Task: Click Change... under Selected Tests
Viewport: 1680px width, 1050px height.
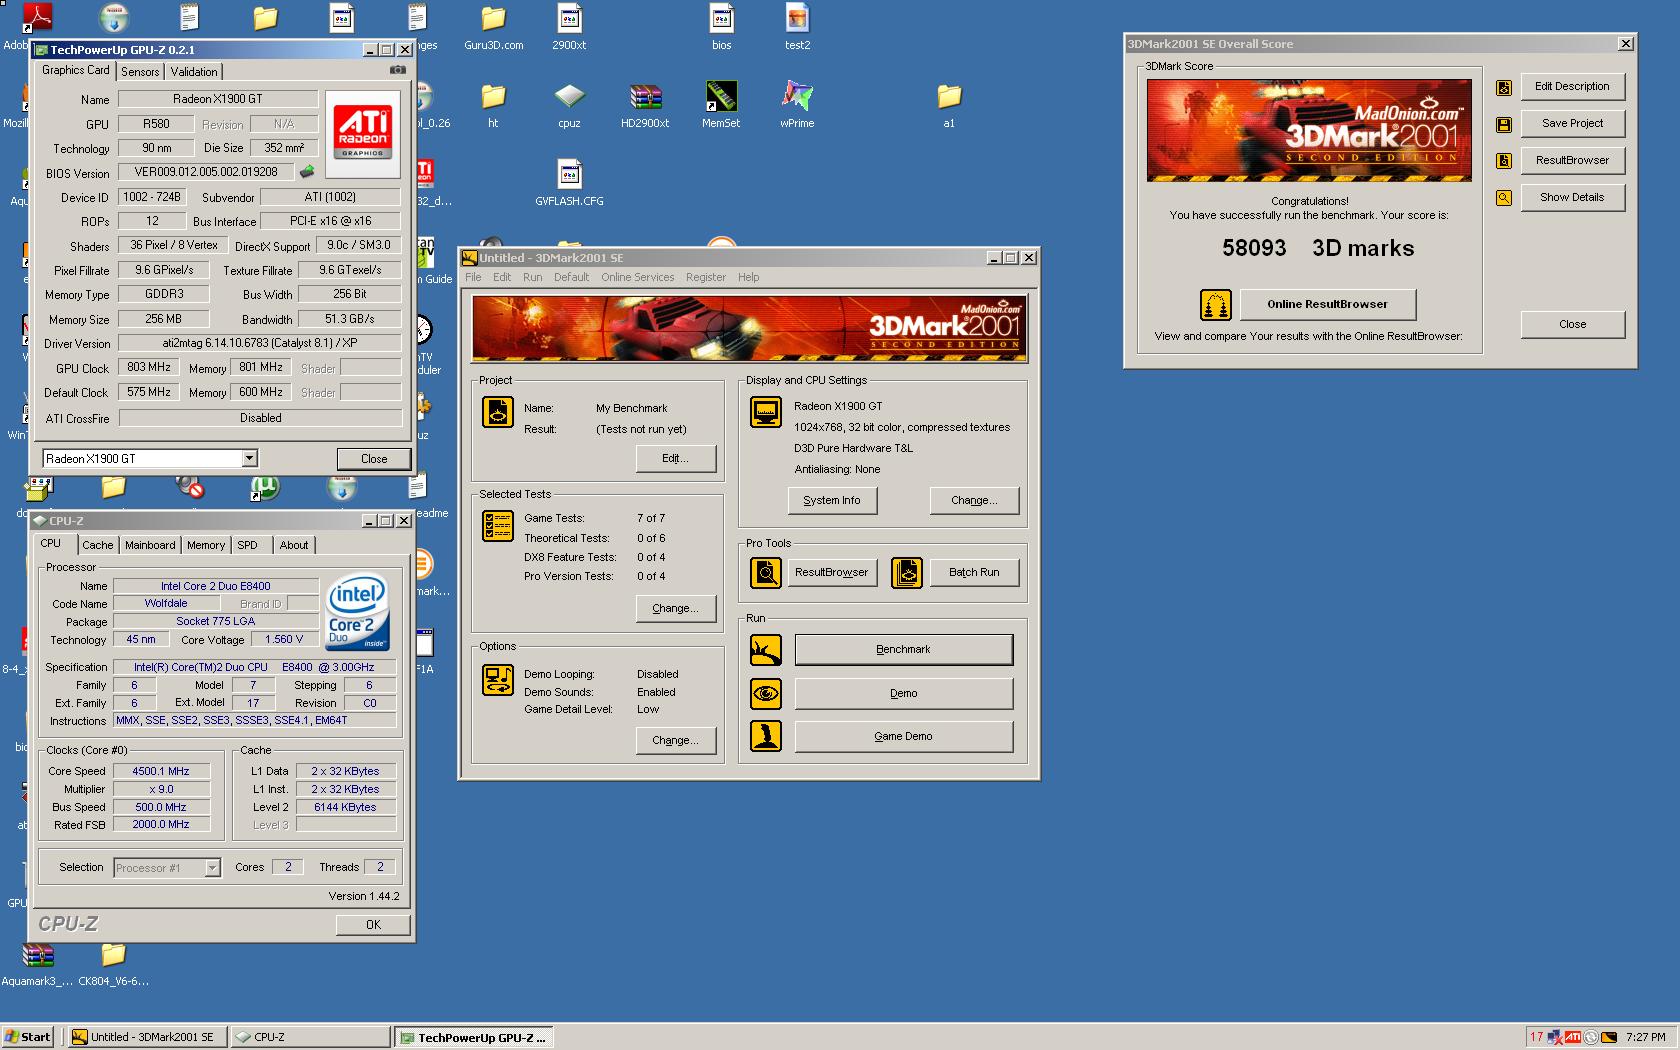Action: pyautogui.click(x=676, y=608)
